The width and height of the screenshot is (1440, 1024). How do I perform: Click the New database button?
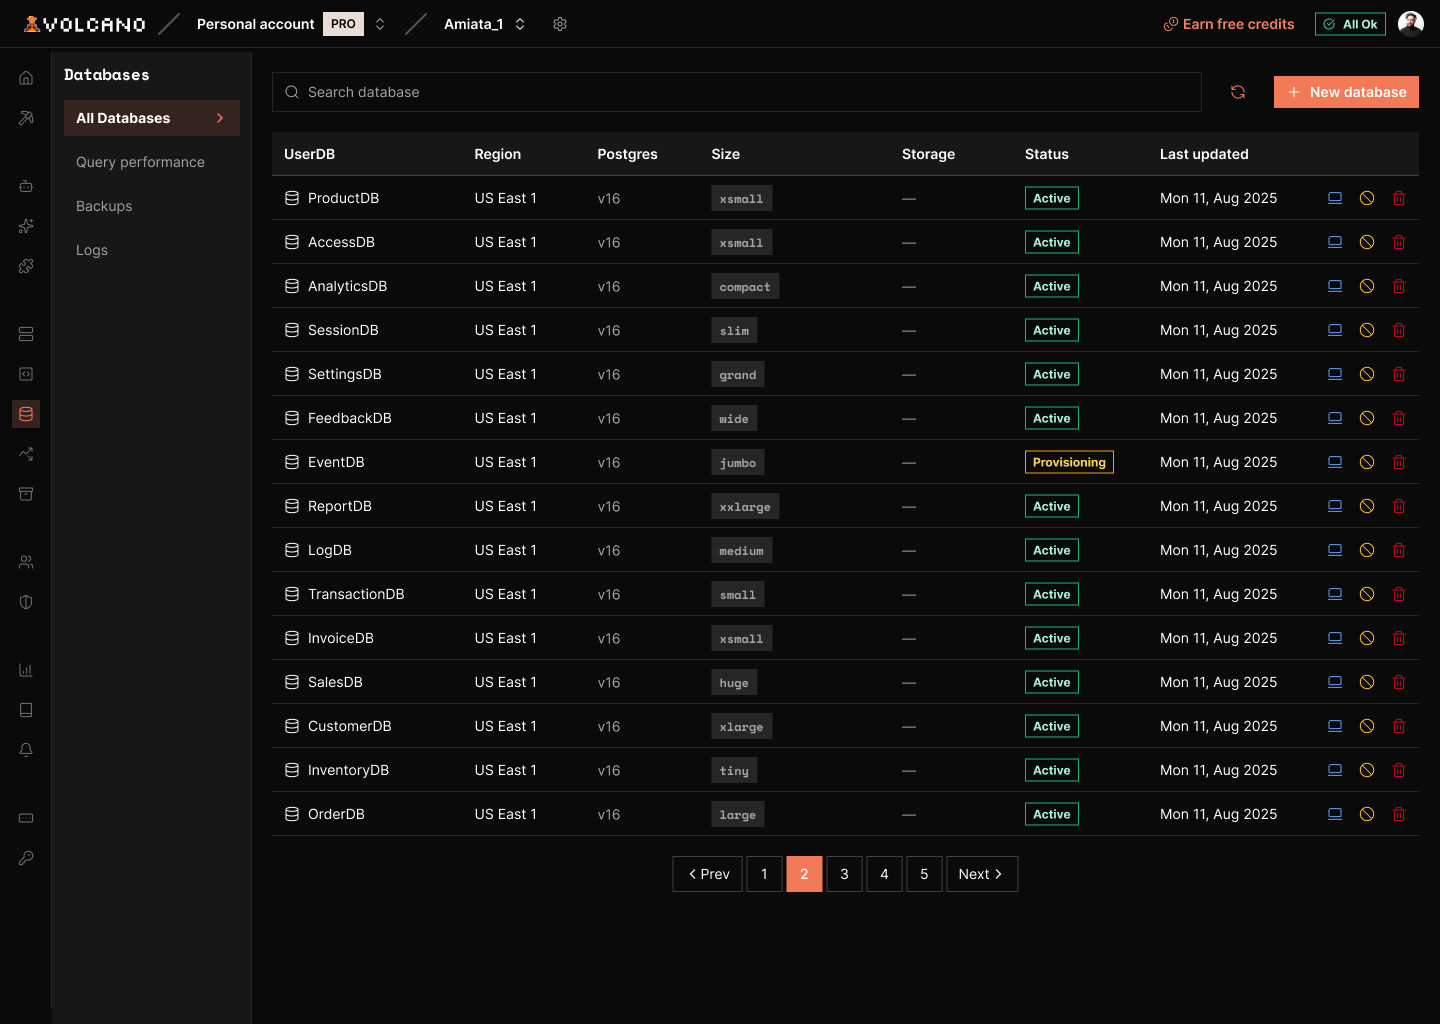(x=1346, y=92)
